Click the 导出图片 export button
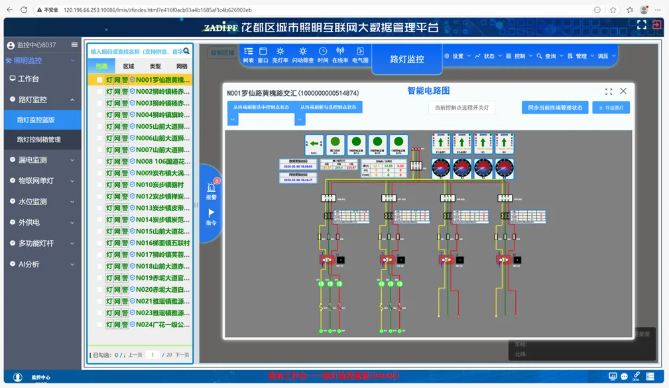The height and width of the screenshot is (388, 669). click(x=611, y=108)
